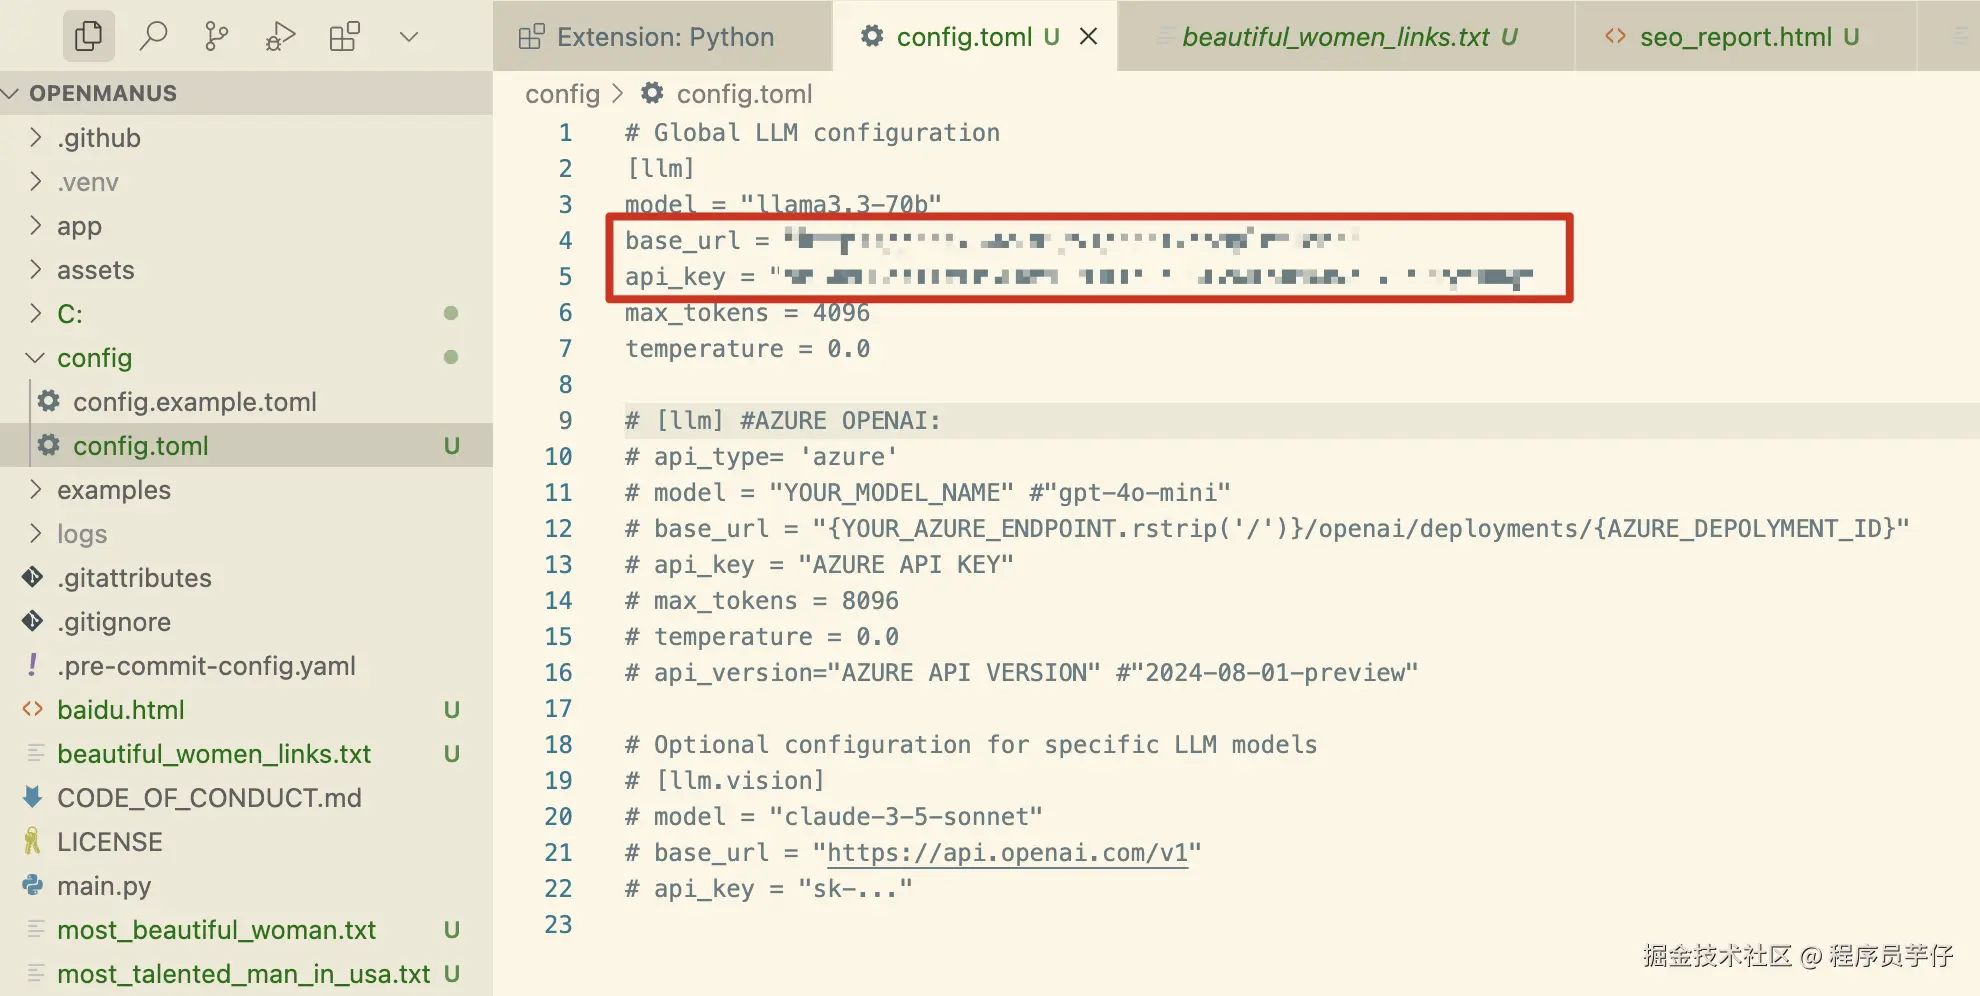Click the Extension: Python tab icon
1980x996 pixels.
(531, 37)
